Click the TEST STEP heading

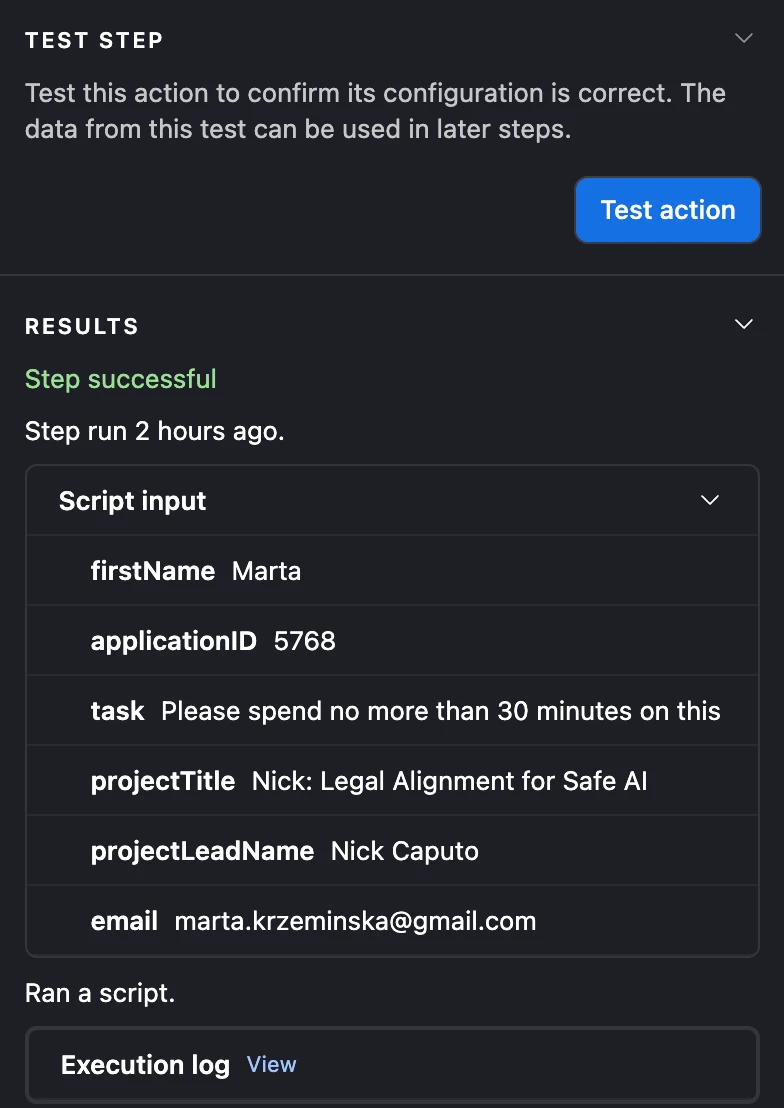(94, 40)
